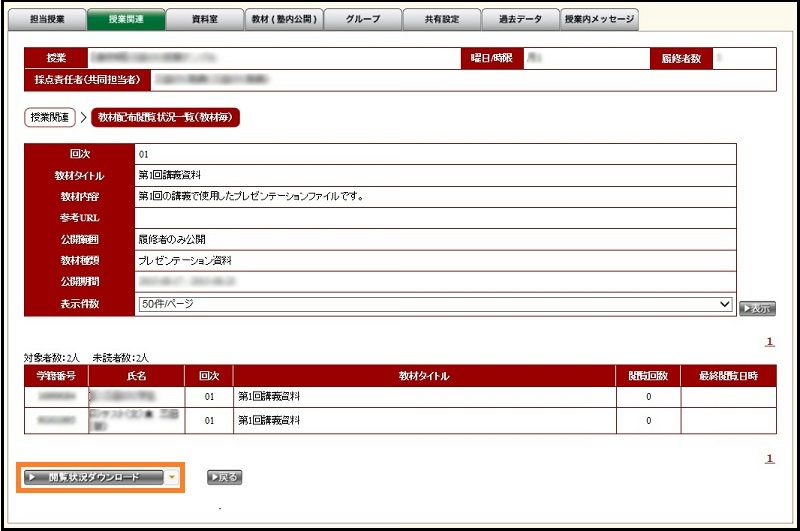800x531 pixels.
Task: Open the 授業内メッセージ tab
Action: (599, 19)
